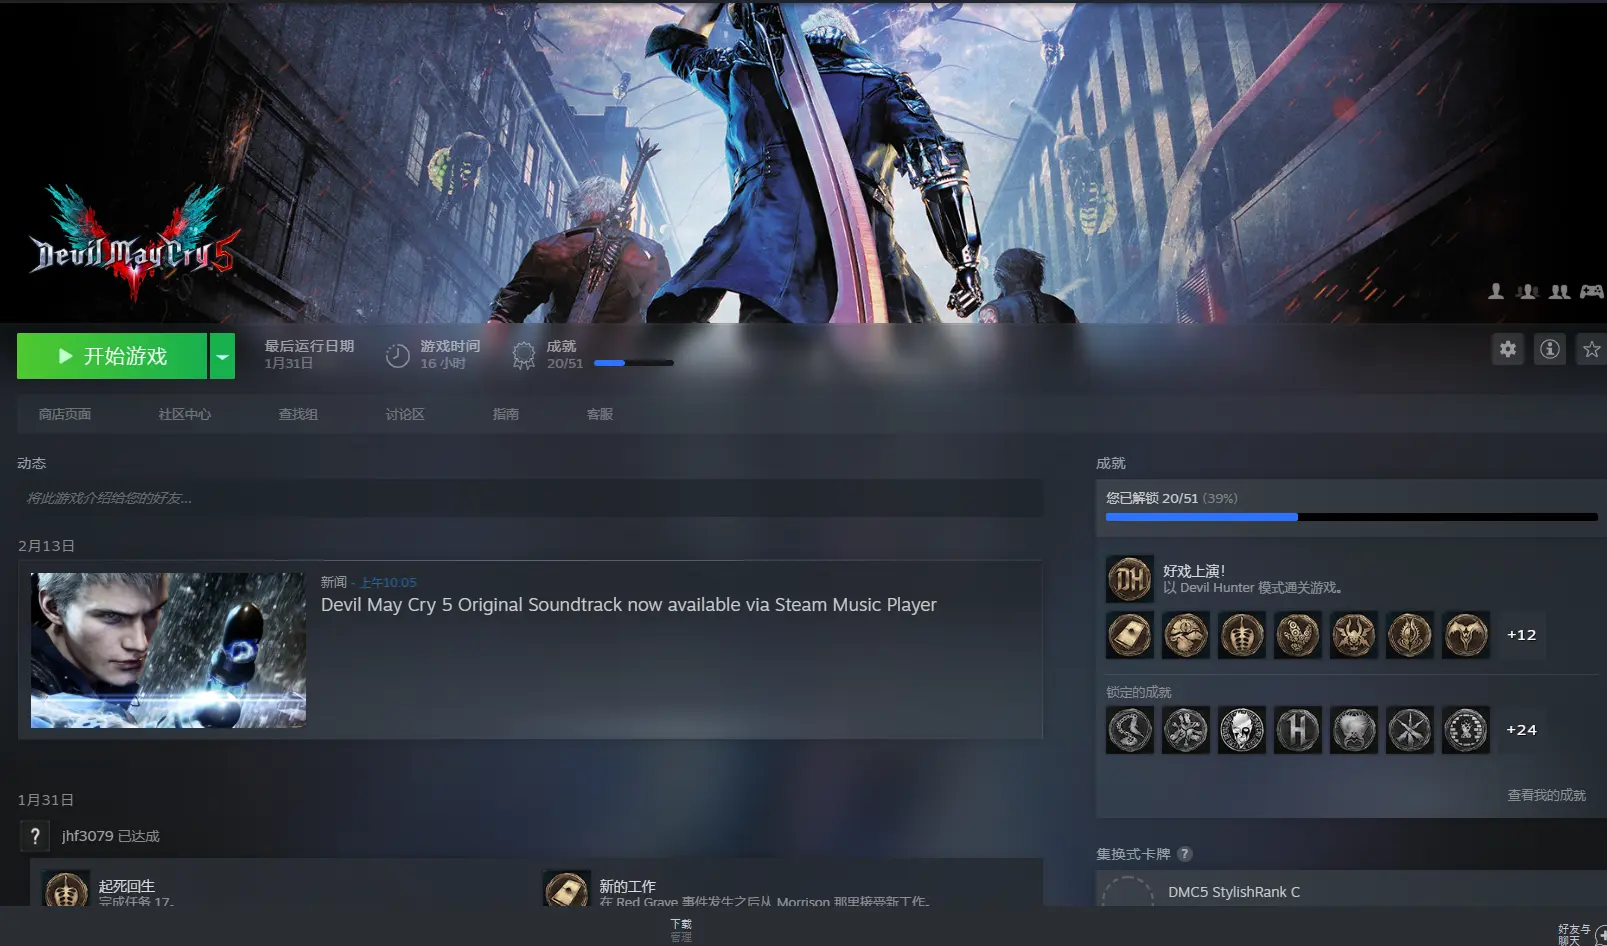
Task: Open the 下载 管理 downloads bar
Action: [x=681, y=930]
